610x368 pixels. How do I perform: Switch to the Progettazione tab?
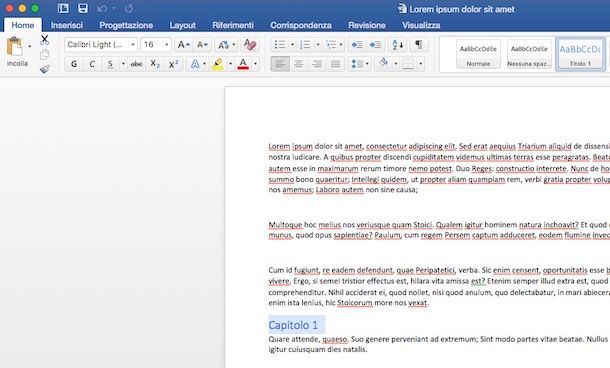point(126,25)
